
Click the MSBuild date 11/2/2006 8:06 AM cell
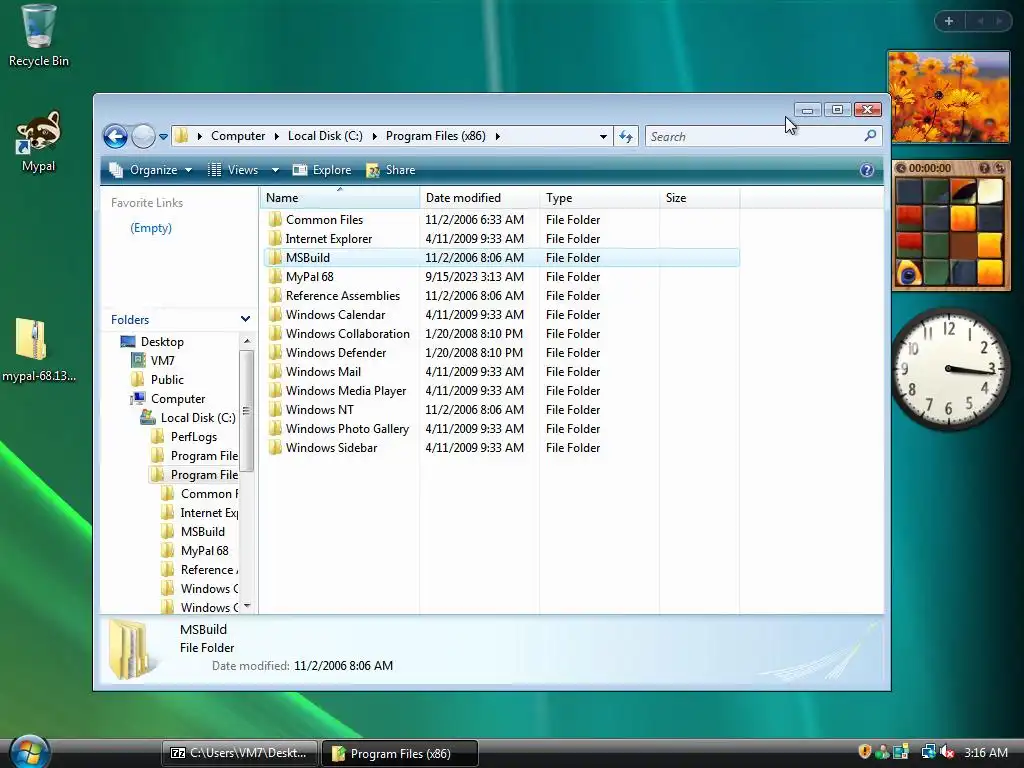[x=474, y=258]
